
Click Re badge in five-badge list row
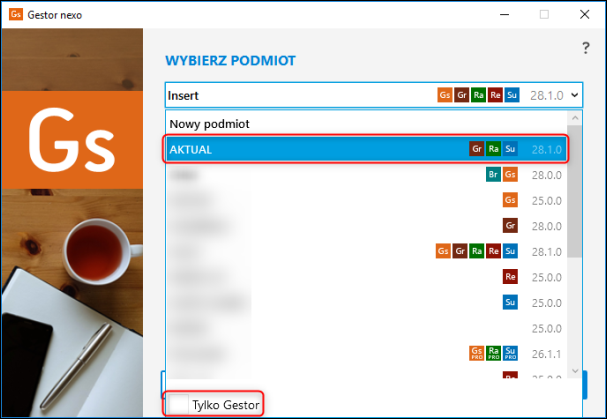[x=493, y=251]
